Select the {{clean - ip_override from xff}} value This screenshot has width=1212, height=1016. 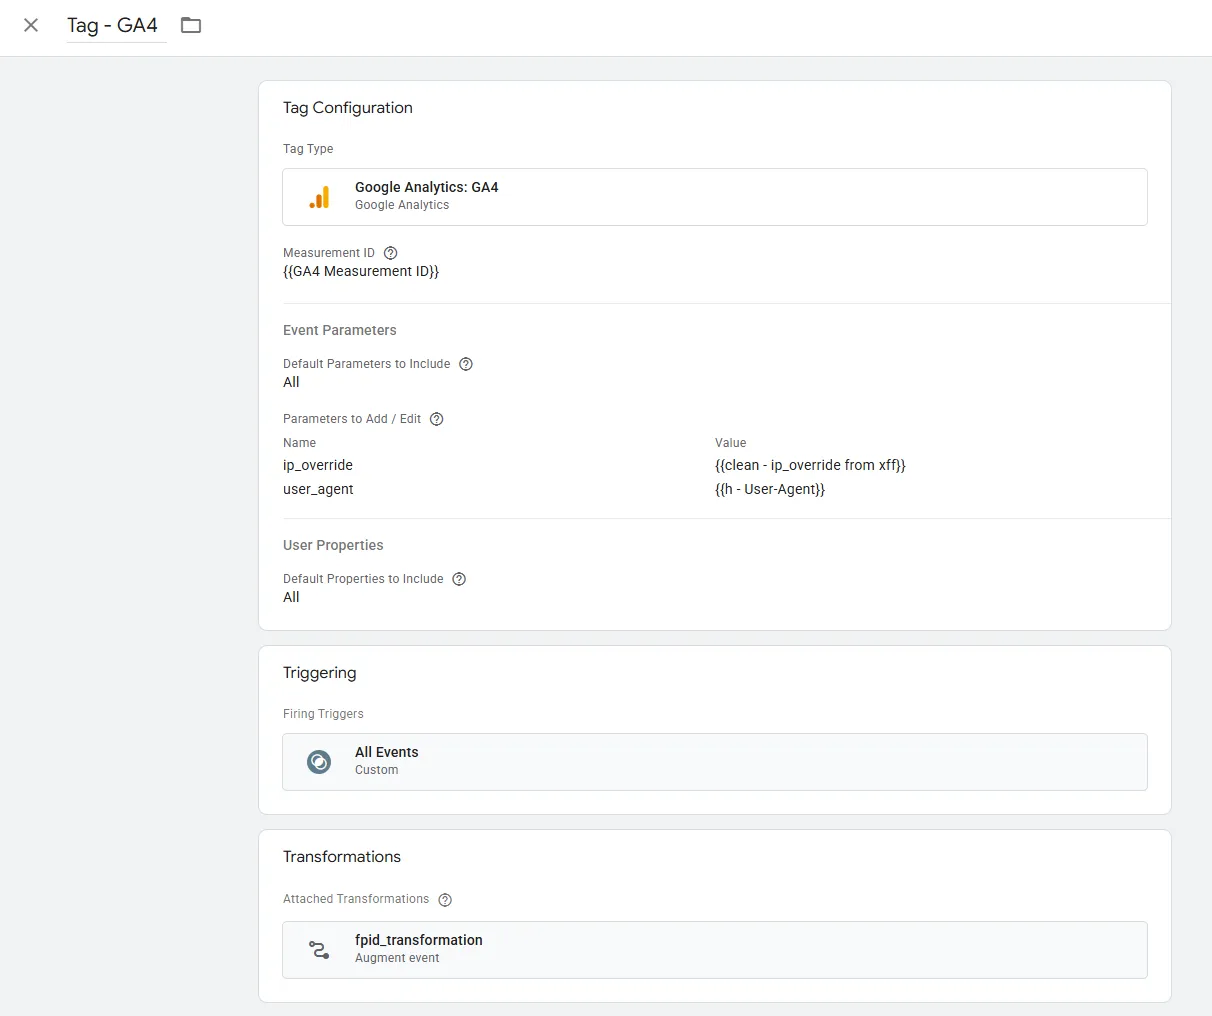coord(810,465)
